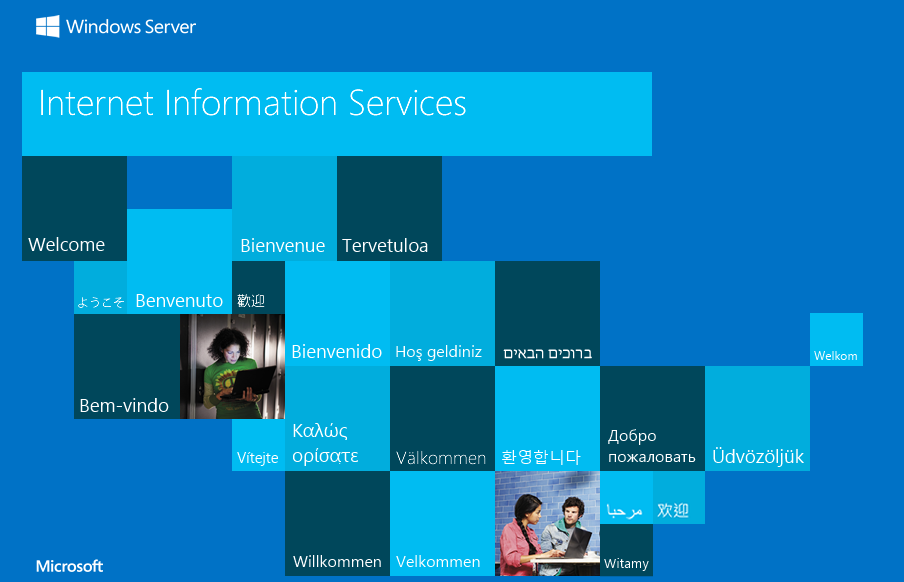Click photo of two people at laptop
Viewport: 904px width, 582px height.
click(547, 523)
